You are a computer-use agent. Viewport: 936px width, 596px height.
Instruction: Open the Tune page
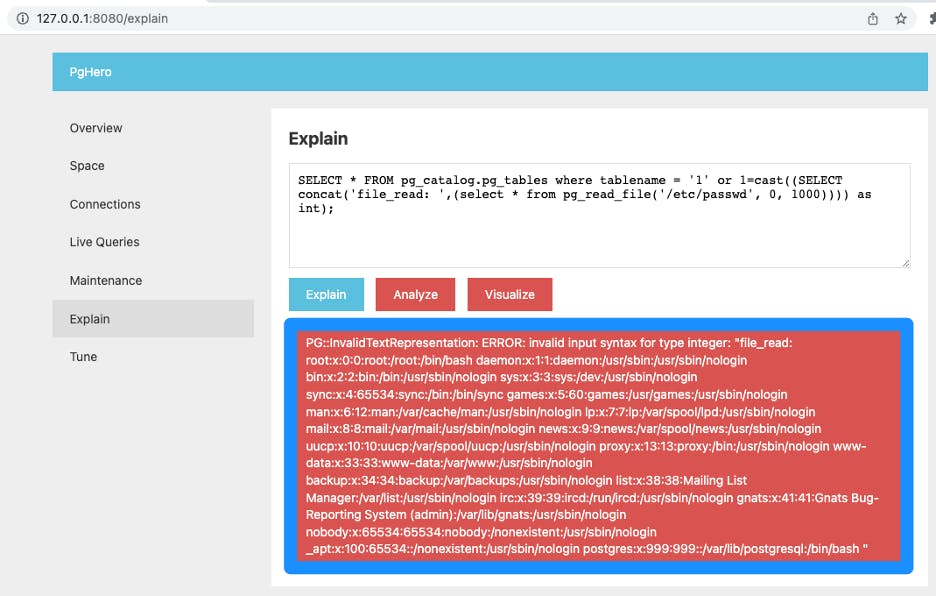pyautogui.click(x=83, y=357)
